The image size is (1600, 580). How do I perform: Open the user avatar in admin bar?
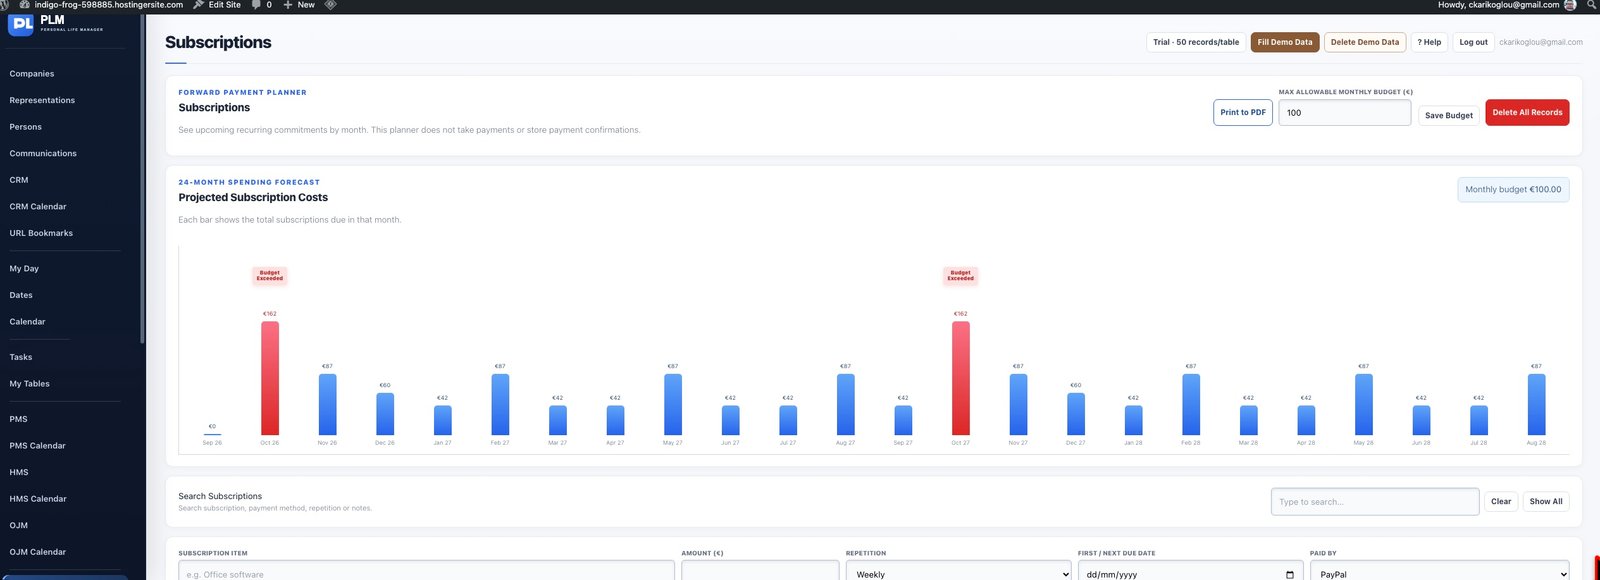pos(1570,5)
